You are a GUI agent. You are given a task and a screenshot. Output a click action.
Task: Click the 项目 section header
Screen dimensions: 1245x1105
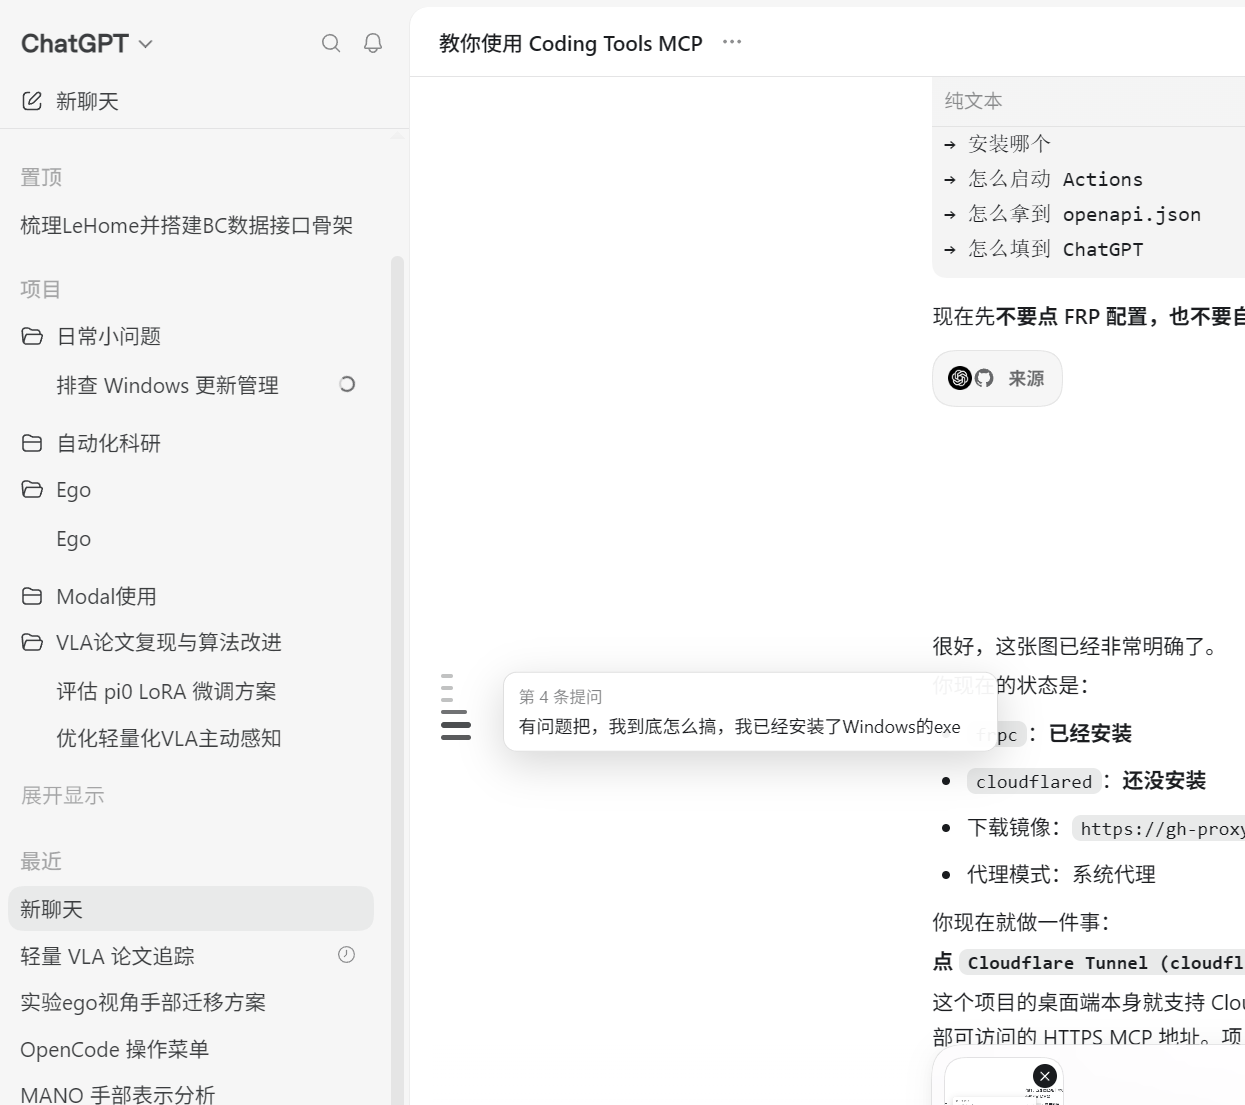click(41, 290)
